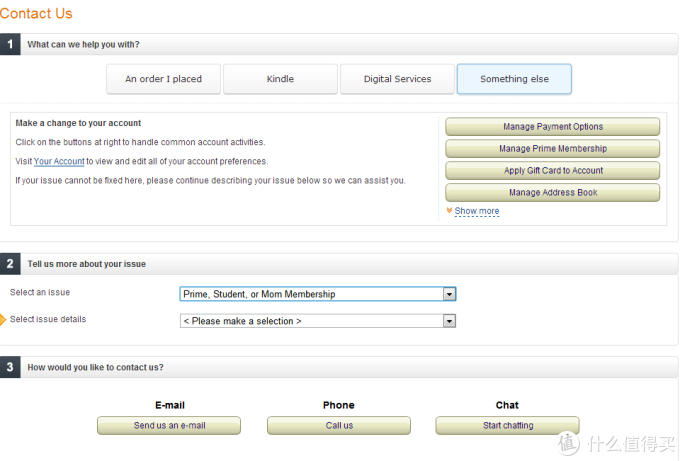The image size is (680, 461).
Task: Click the Contact Us page title
Action: 36,13
